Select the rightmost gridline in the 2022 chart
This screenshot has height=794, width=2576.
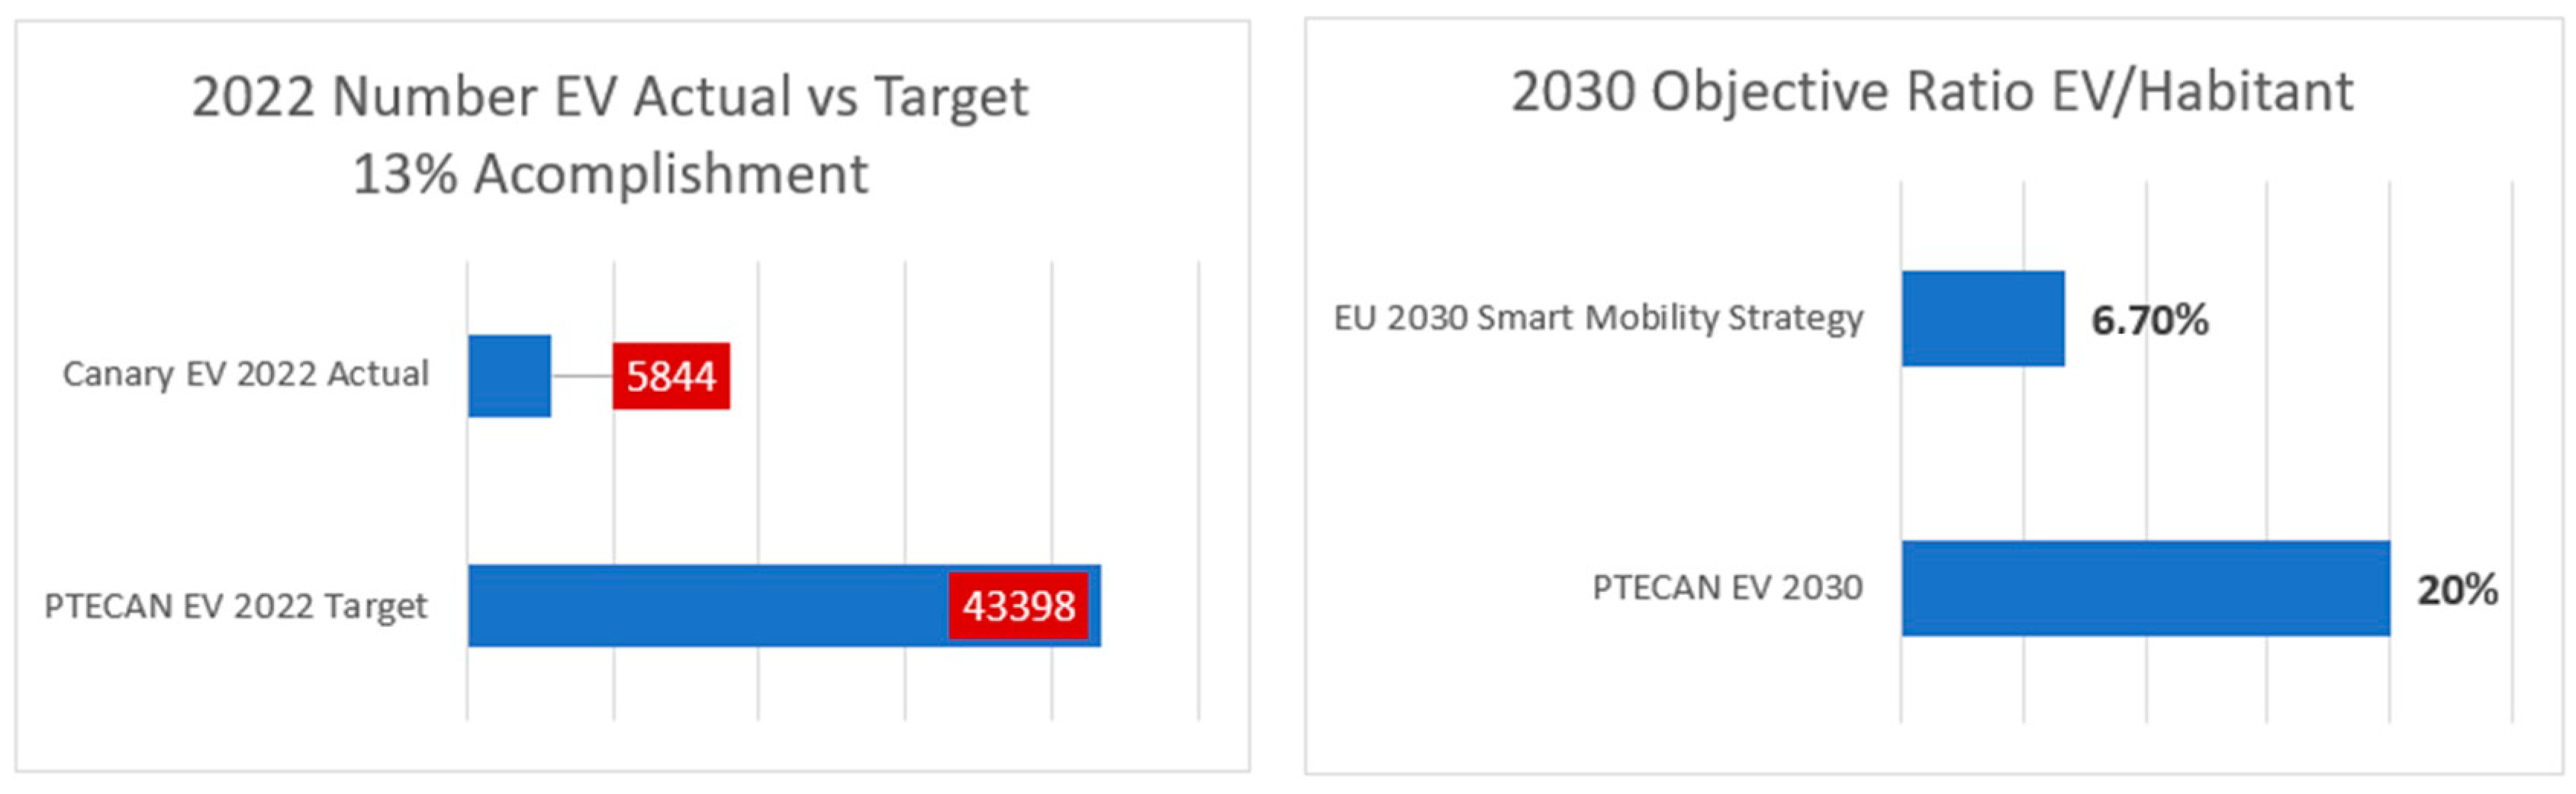[1198, 480]
